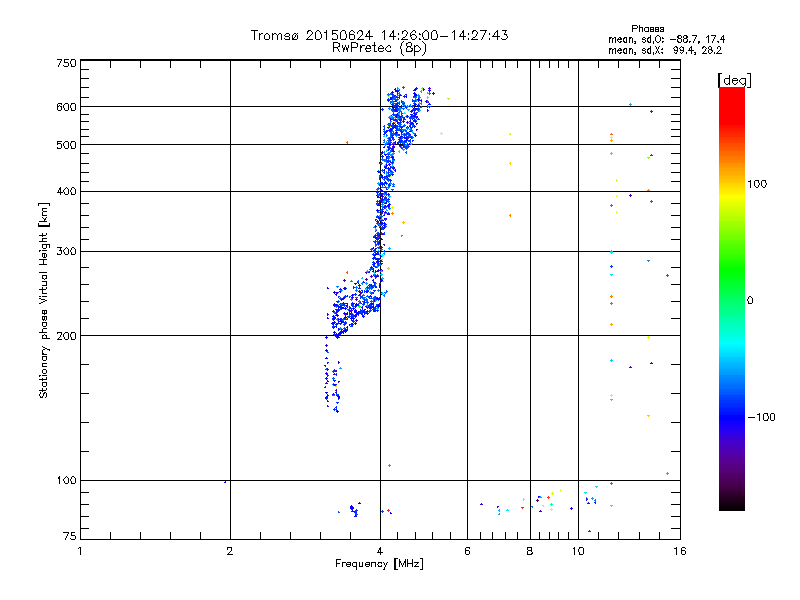Click the x-axis tick label '6'
Screen dimensions: 800x600
pyautogui.click(x=467, y=551)
